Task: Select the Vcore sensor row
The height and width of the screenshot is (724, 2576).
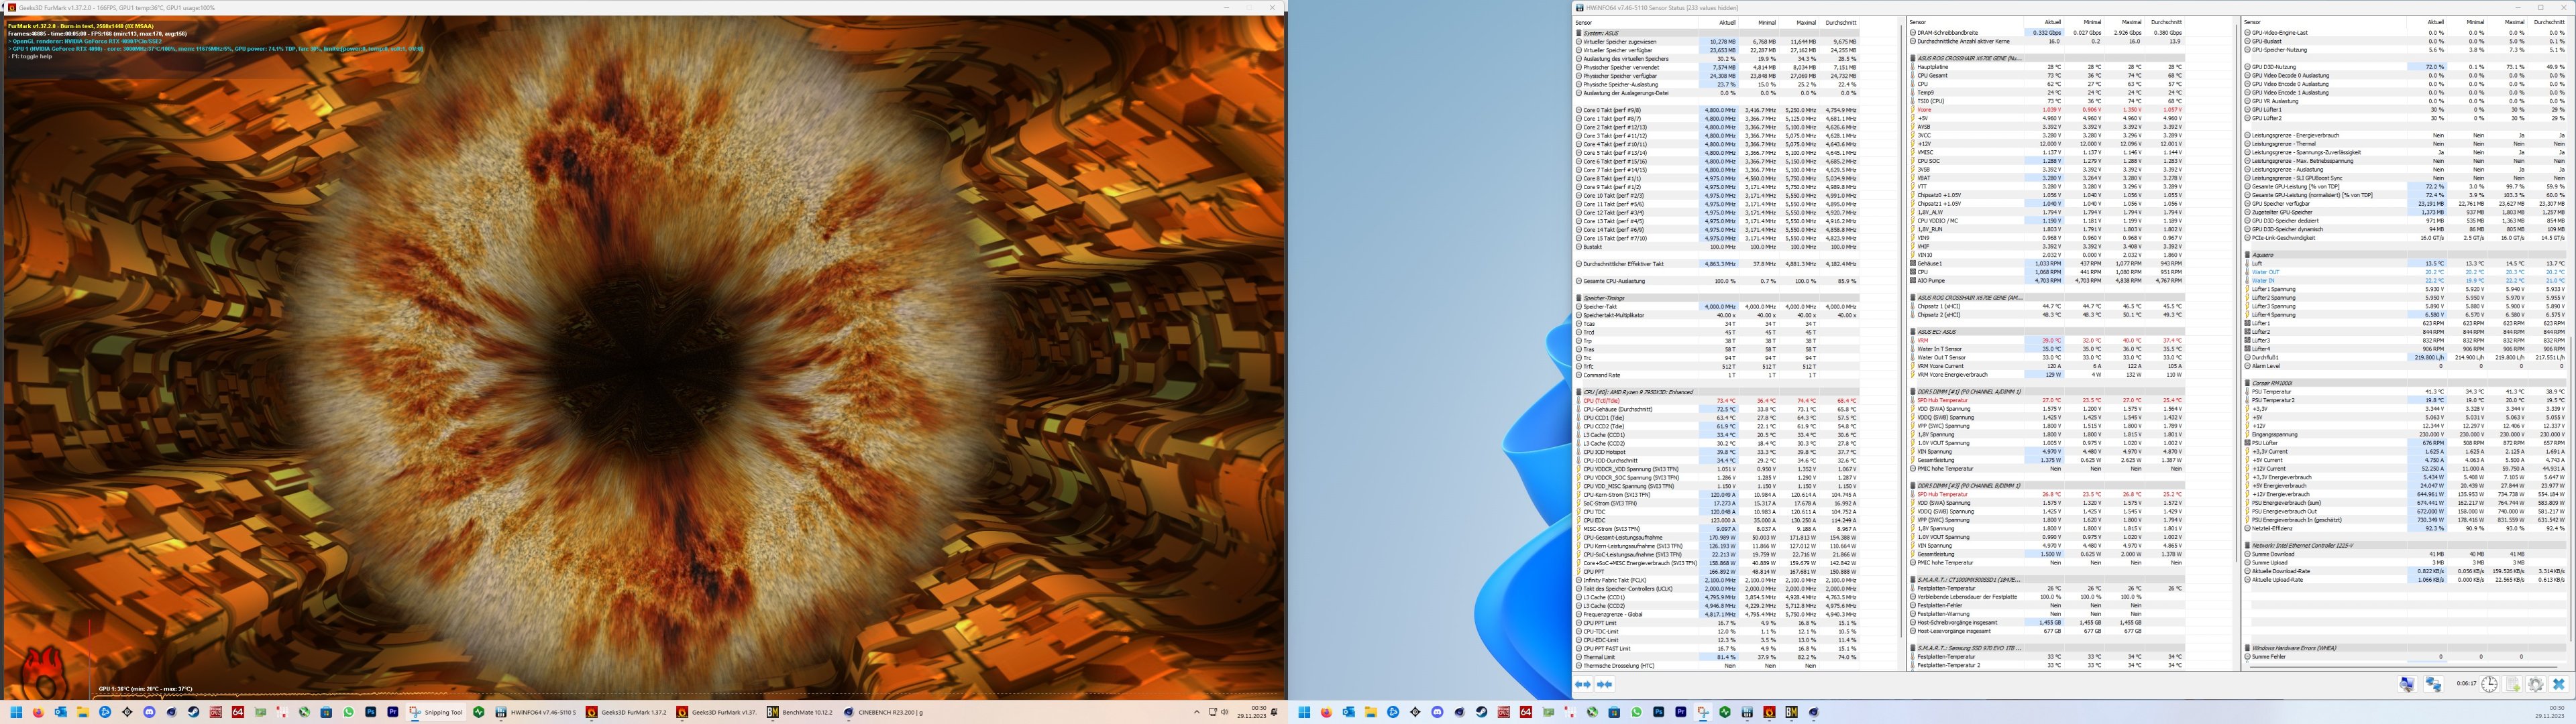Action: pos(1925,110)
